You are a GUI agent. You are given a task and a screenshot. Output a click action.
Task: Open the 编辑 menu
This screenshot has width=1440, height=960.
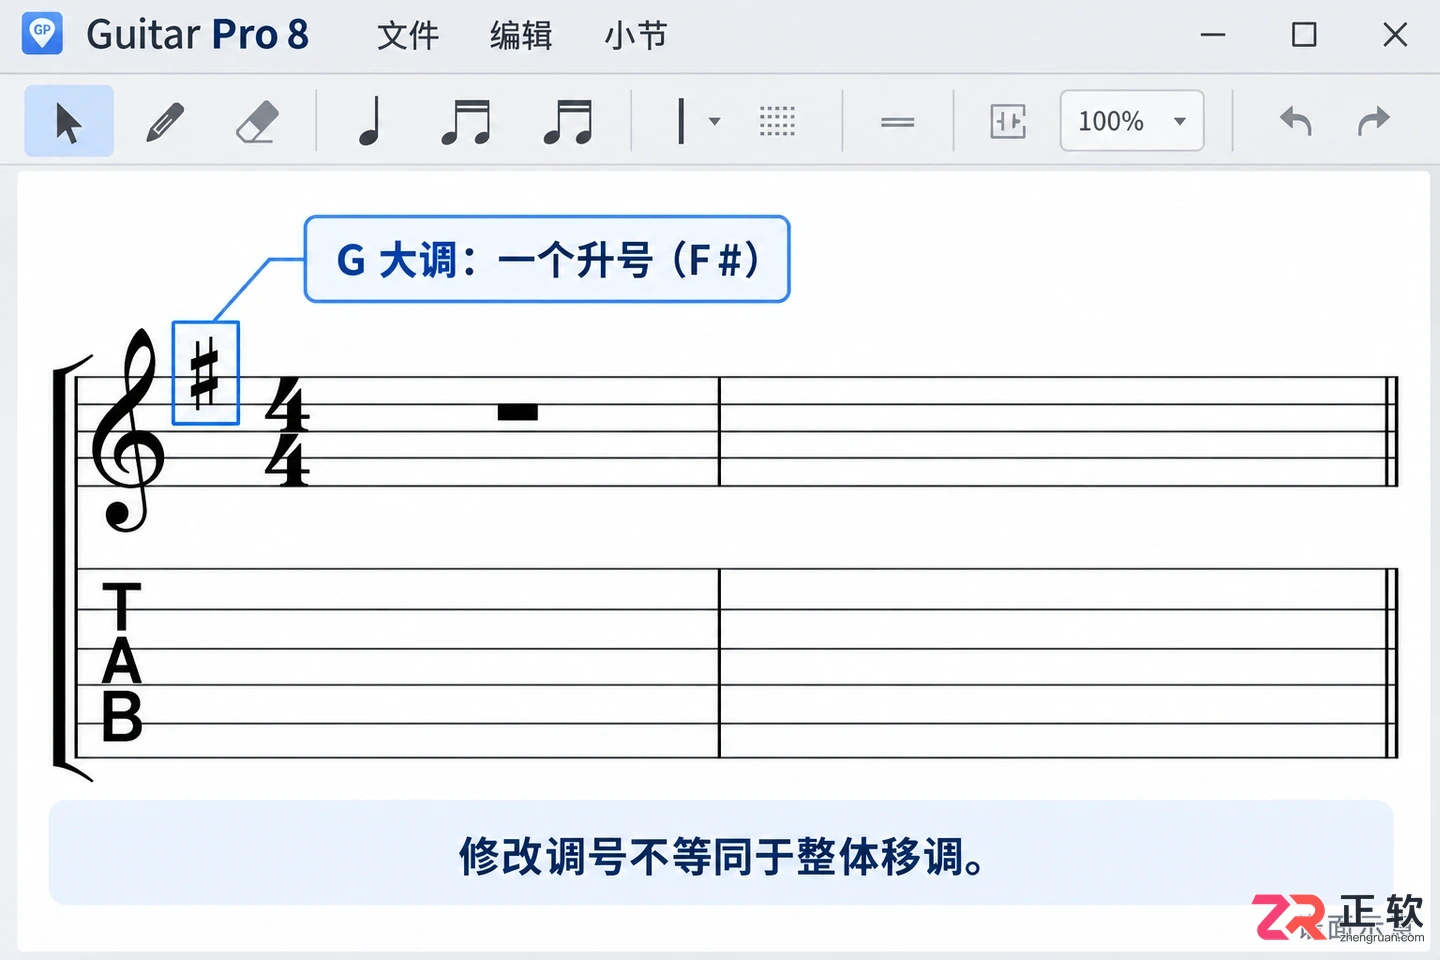(x=521, y=36)
